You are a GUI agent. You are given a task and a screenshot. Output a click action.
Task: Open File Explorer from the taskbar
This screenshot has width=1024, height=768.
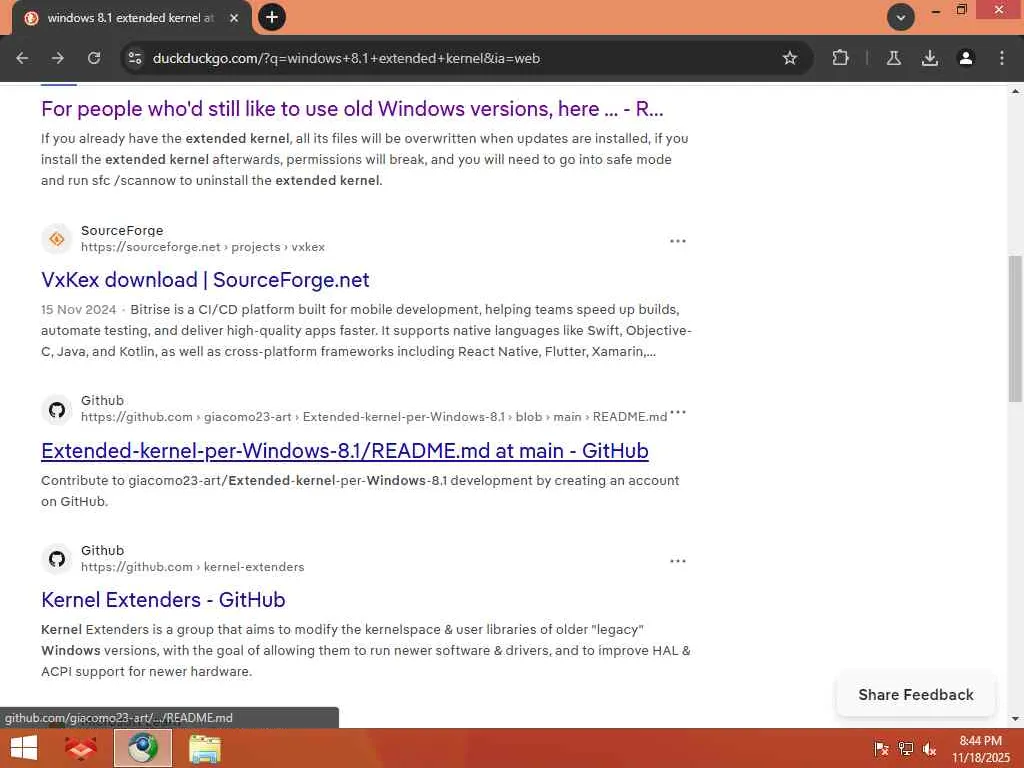pos(204,748)
